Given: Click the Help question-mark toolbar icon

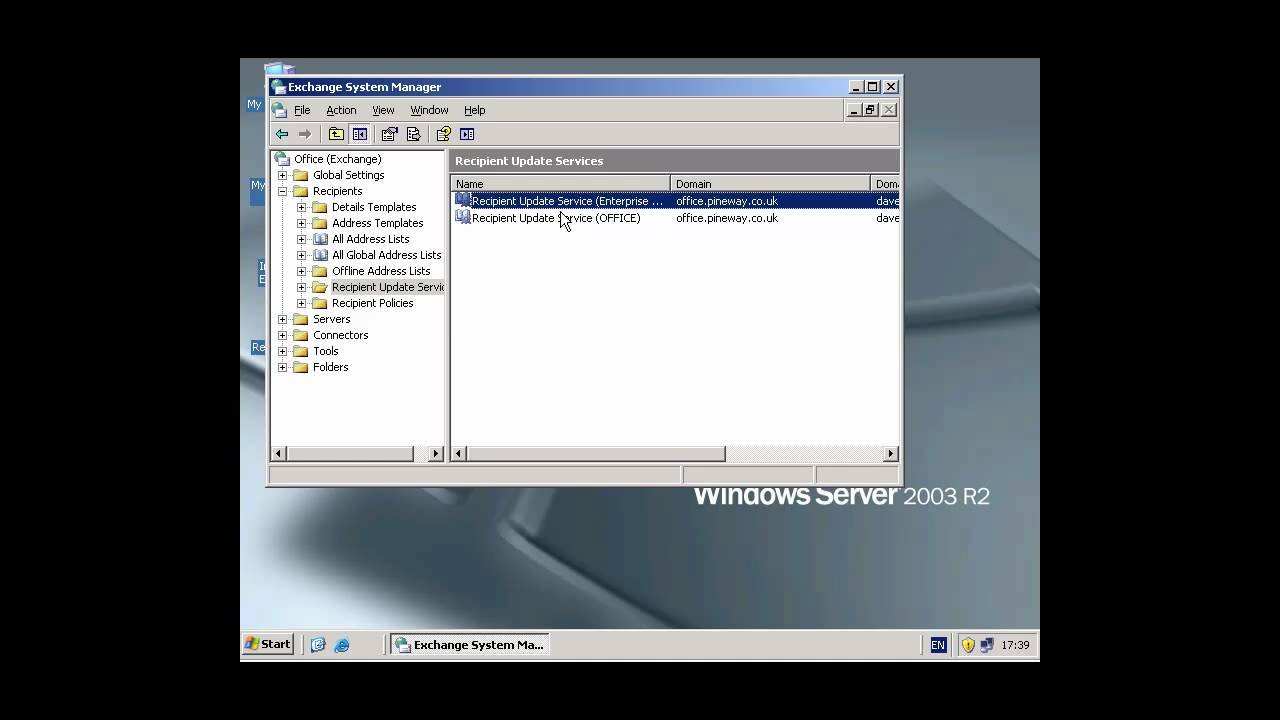Looking at the screenshot, I should (x=443, y=134).
